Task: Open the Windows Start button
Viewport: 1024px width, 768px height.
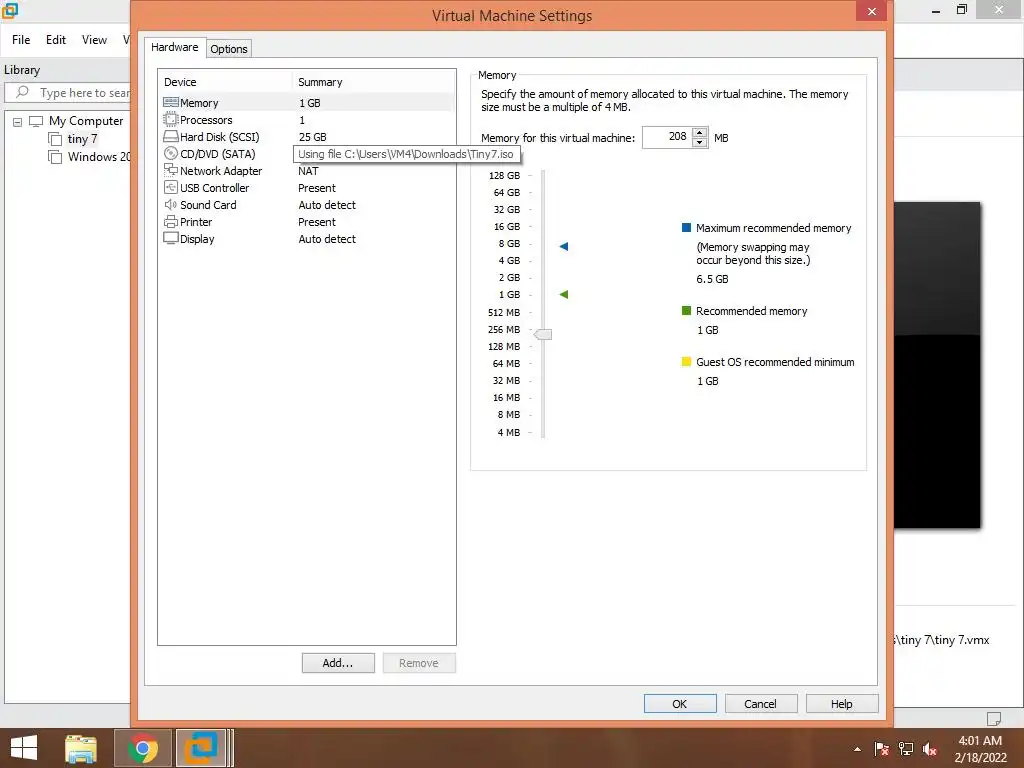Action: click(x=24, y=748)
